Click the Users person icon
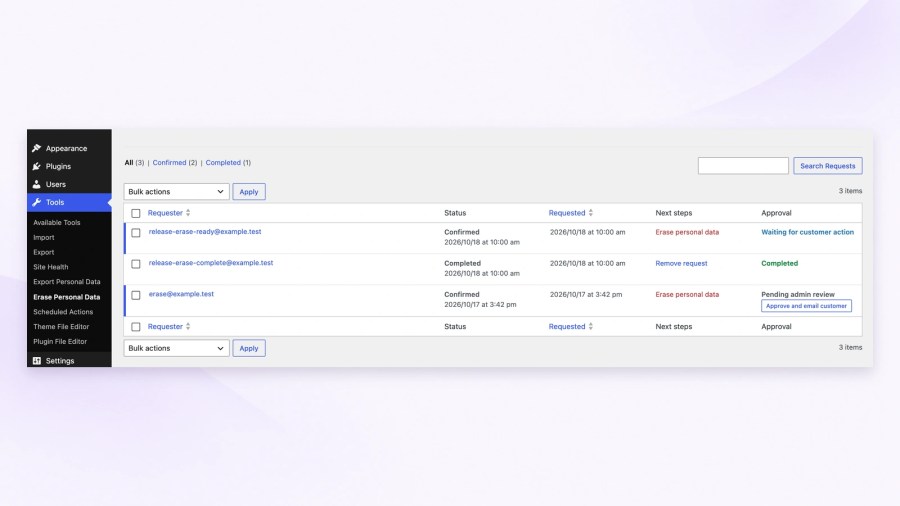 [x=37, y=184]
